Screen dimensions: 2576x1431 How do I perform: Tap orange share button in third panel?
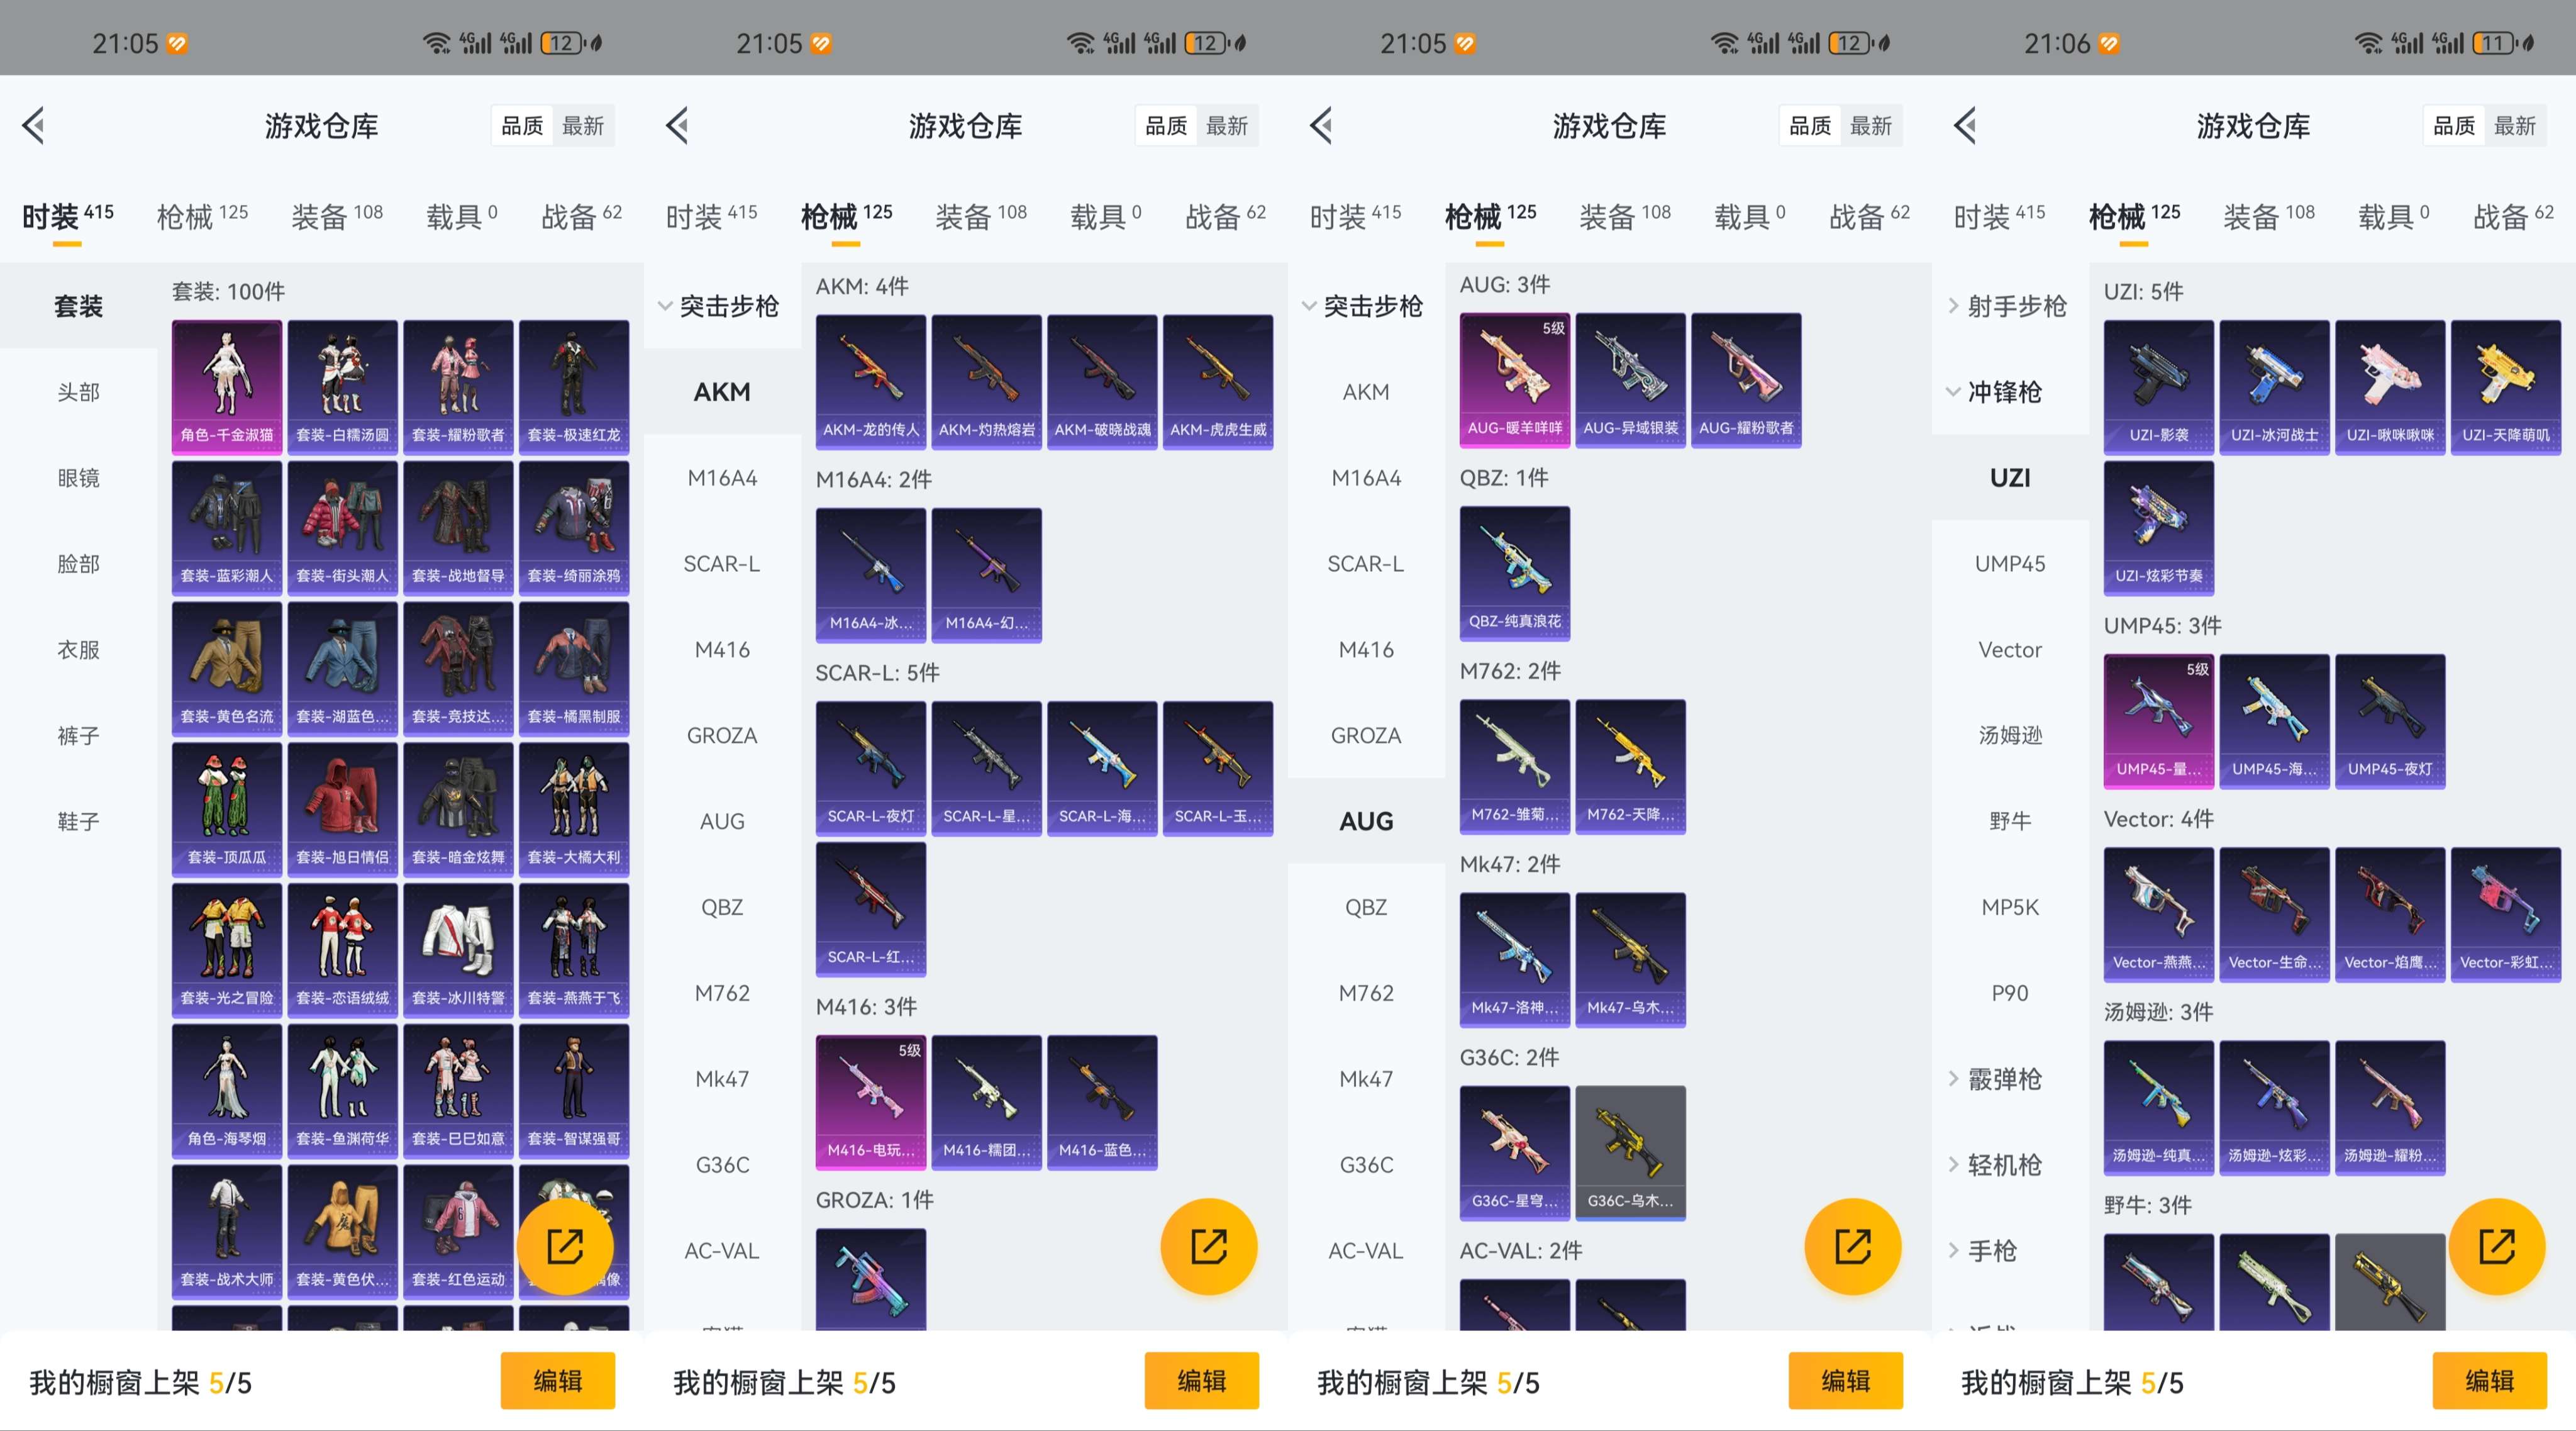click(x=1853, y=1246)
